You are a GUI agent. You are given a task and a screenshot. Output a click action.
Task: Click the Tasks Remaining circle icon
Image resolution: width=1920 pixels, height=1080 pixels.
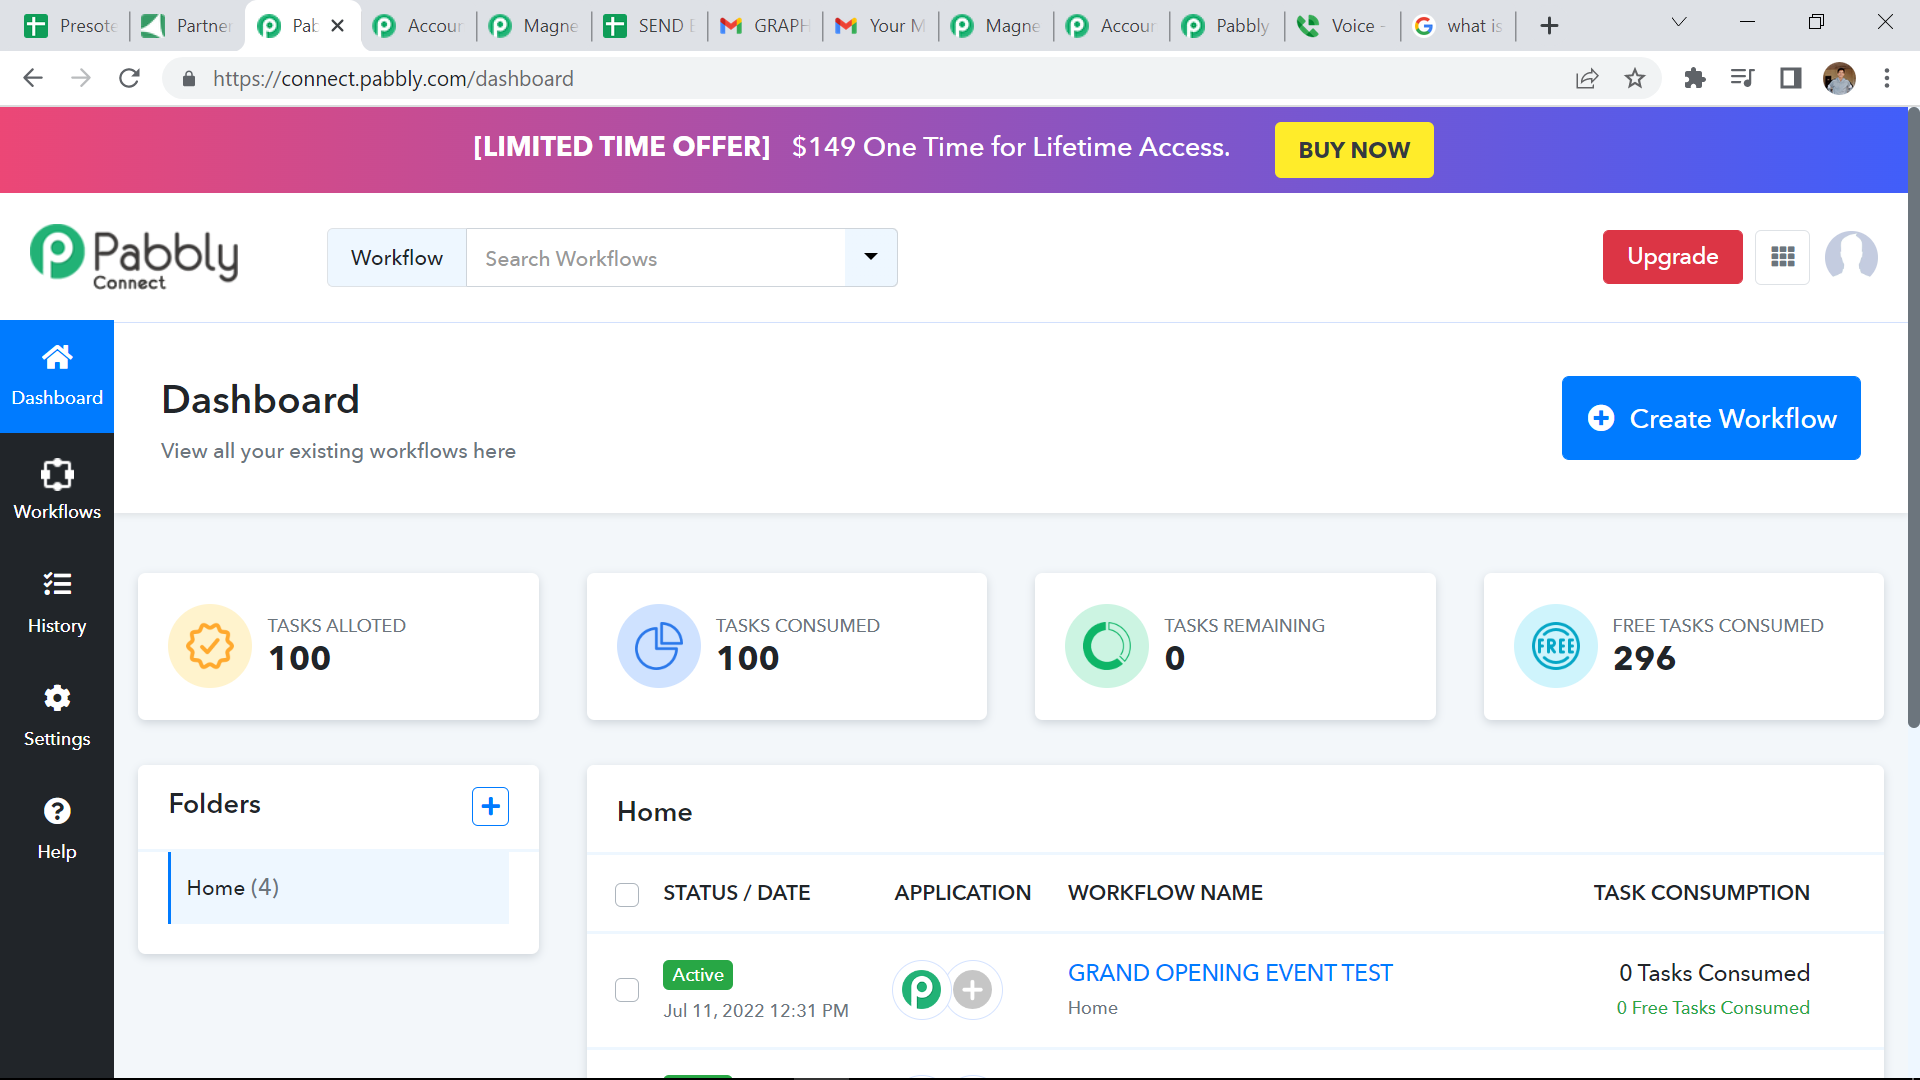coord(1107,646)
